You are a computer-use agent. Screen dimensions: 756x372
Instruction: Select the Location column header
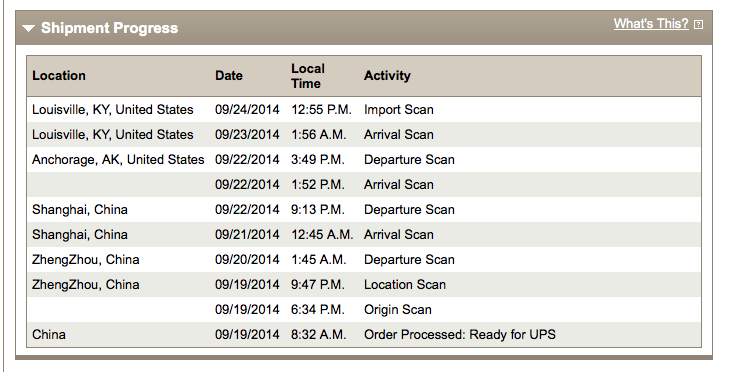tap(59, 76)
